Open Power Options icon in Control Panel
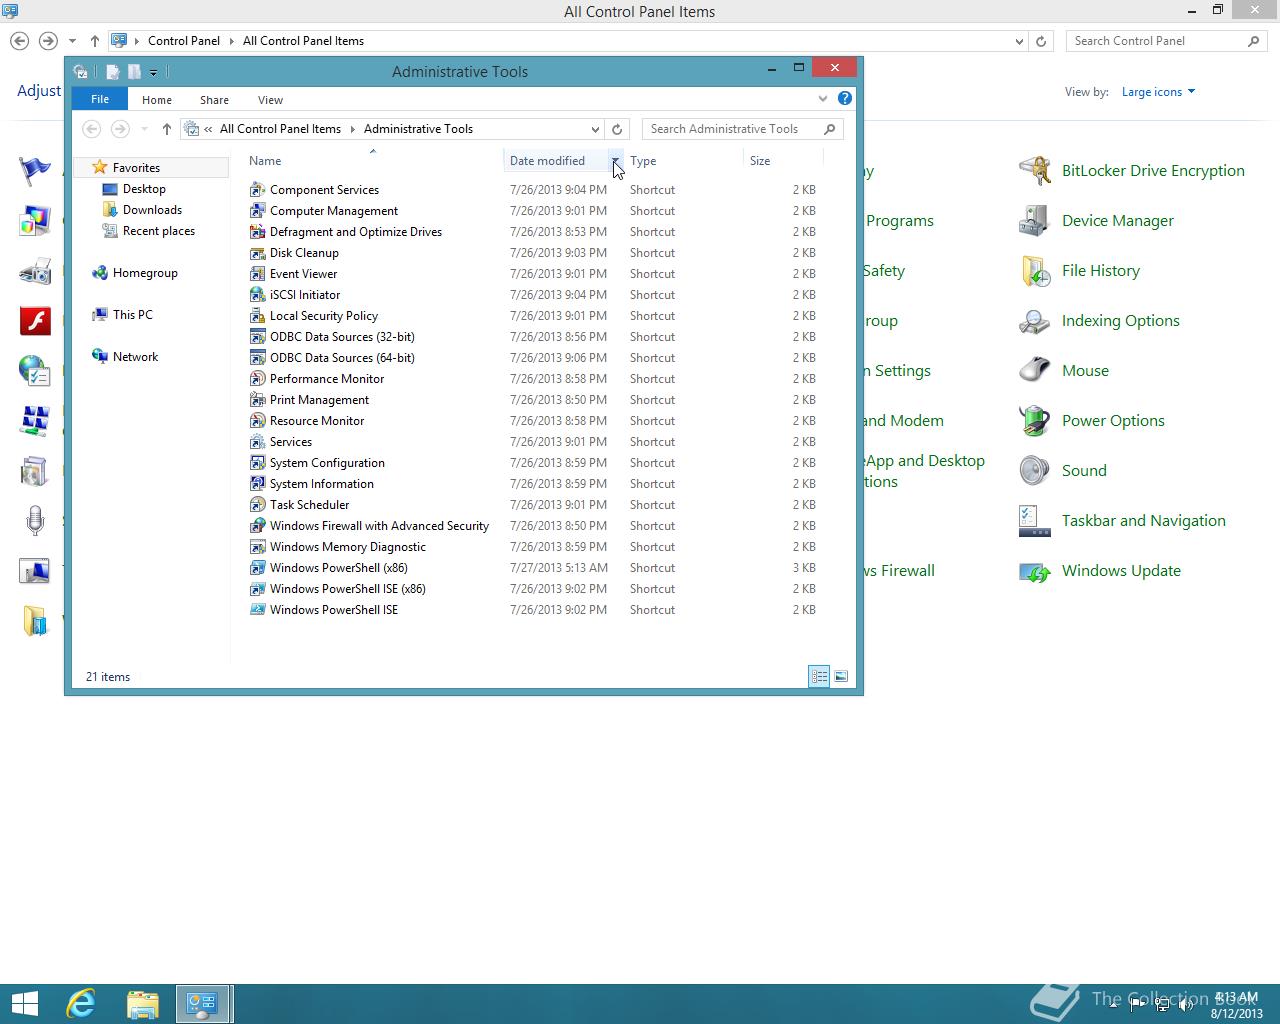The width and height of the screenshot is (1280, 1024). tap(1034, 421)
